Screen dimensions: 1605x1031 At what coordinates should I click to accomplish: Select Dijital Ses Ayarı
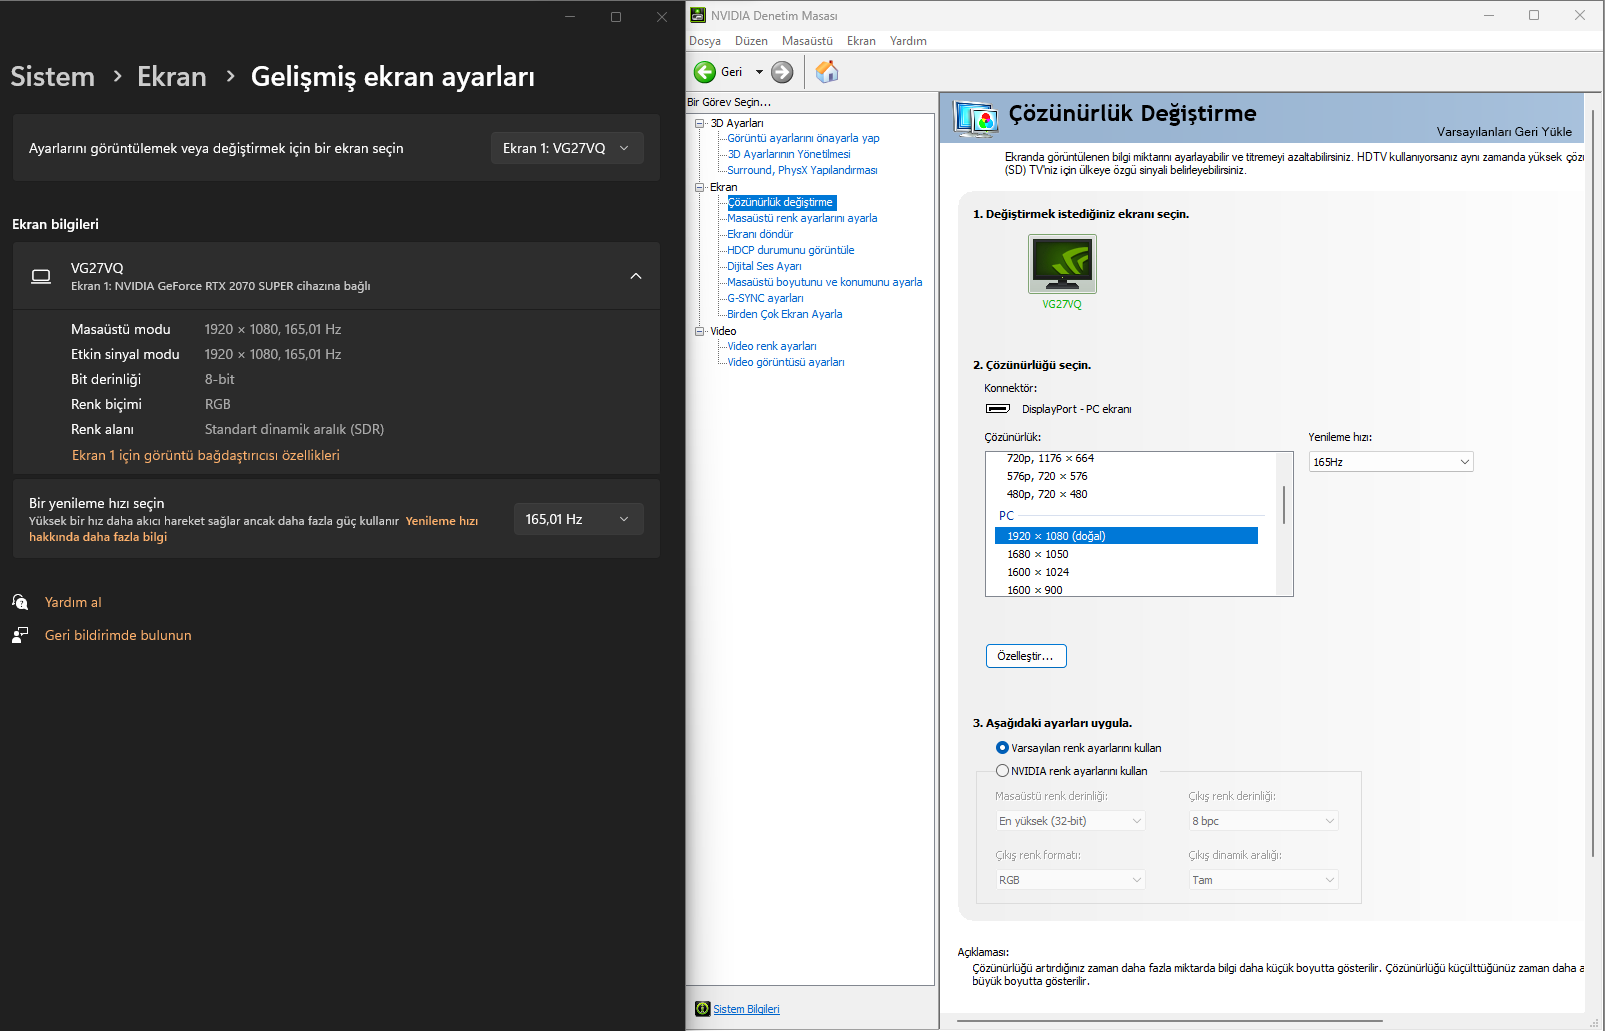(x=764, y=266)
